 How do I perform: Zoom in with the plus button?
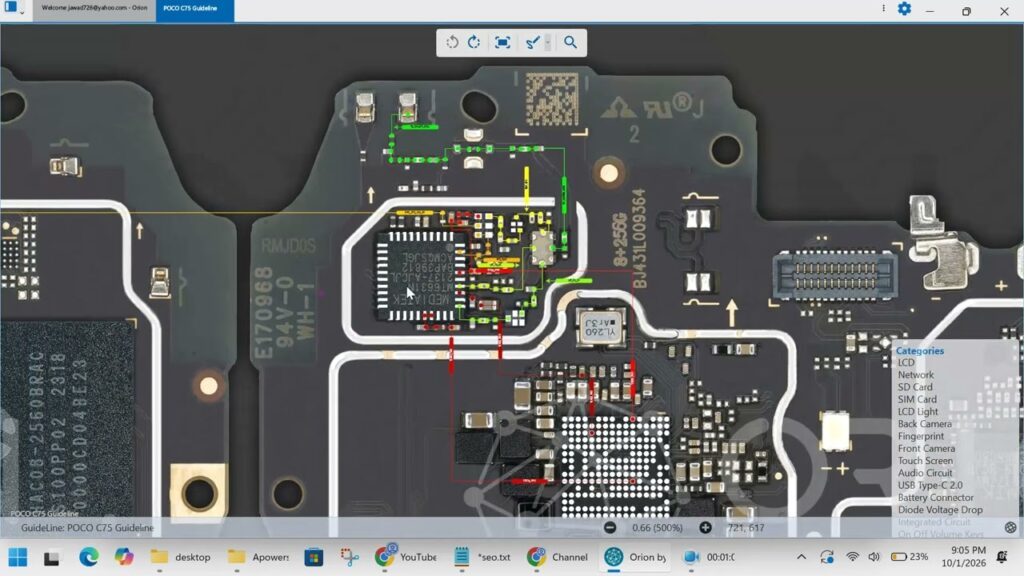coord(705,528)
